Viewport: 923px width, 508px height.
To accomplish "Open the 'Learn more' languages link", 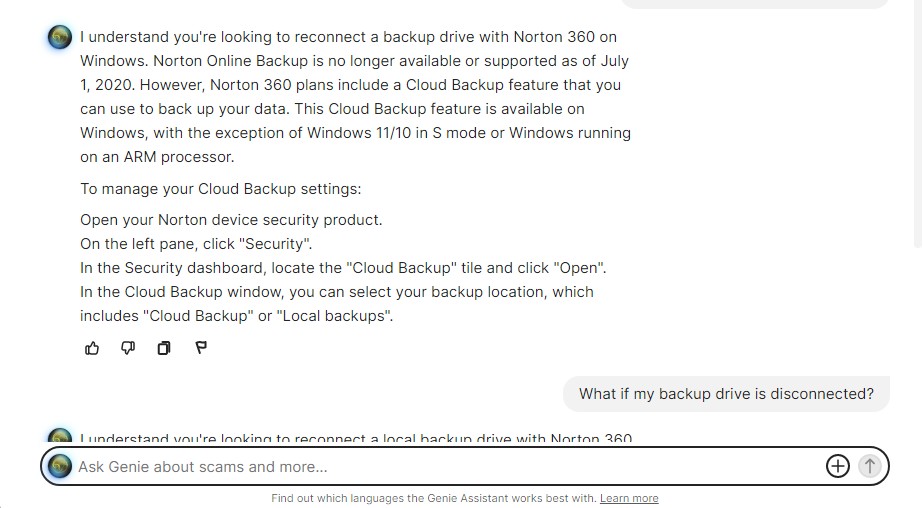I will [x=629, y=498].
